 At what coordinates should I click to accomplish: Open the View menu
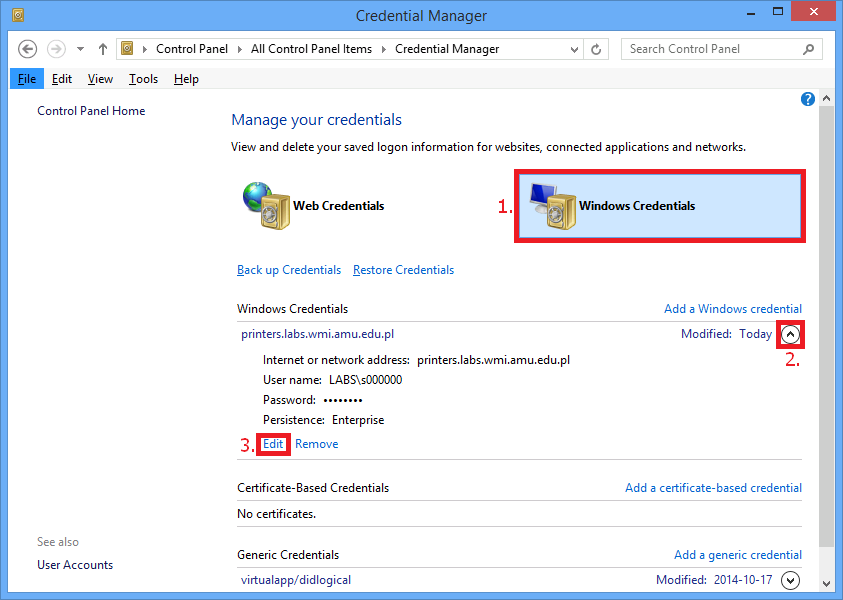(100, 79)
